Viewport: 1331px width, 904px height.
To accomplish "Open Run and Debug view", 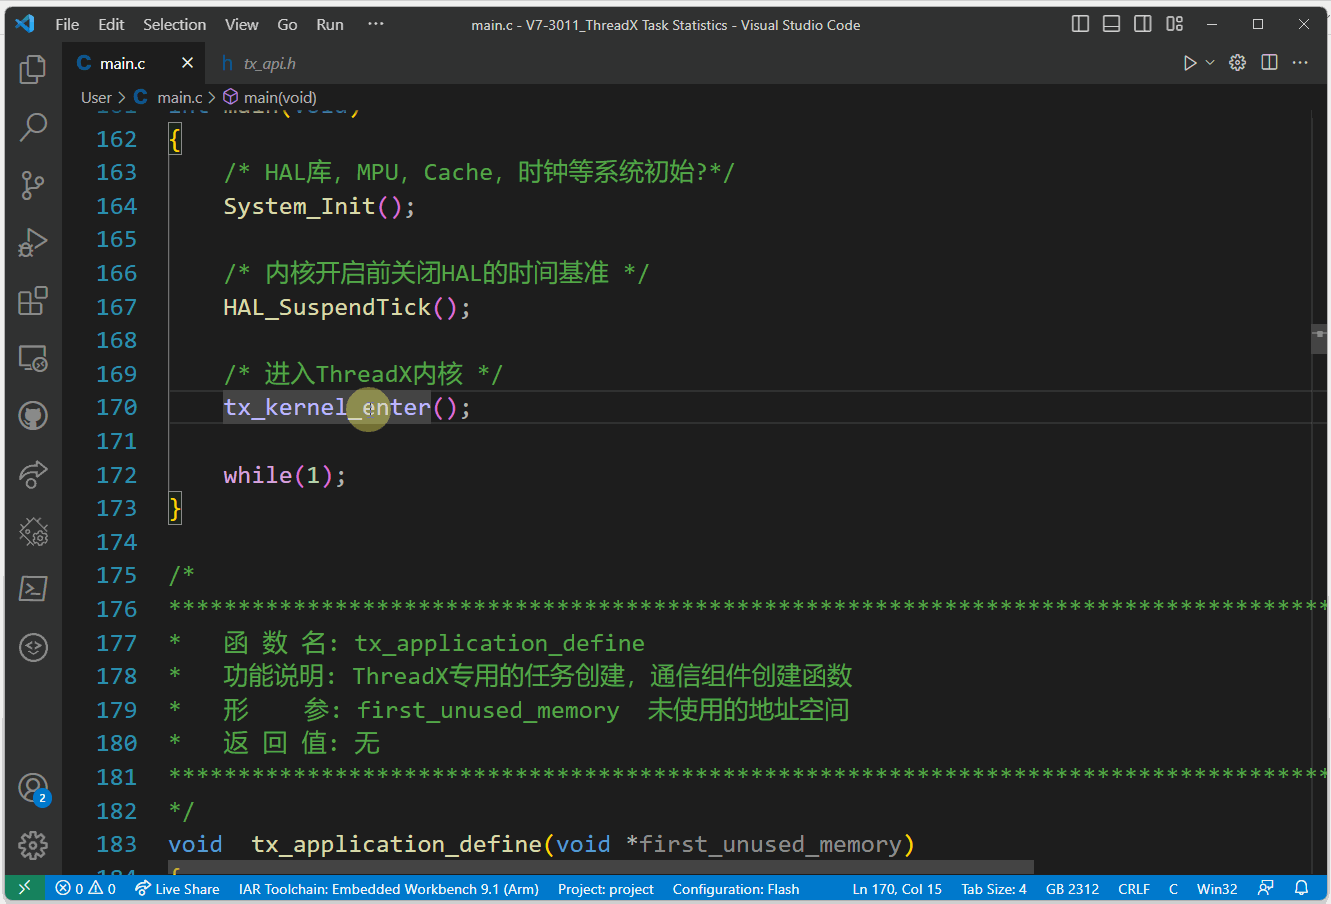I will pyautogui.click(x=33, y=243).
